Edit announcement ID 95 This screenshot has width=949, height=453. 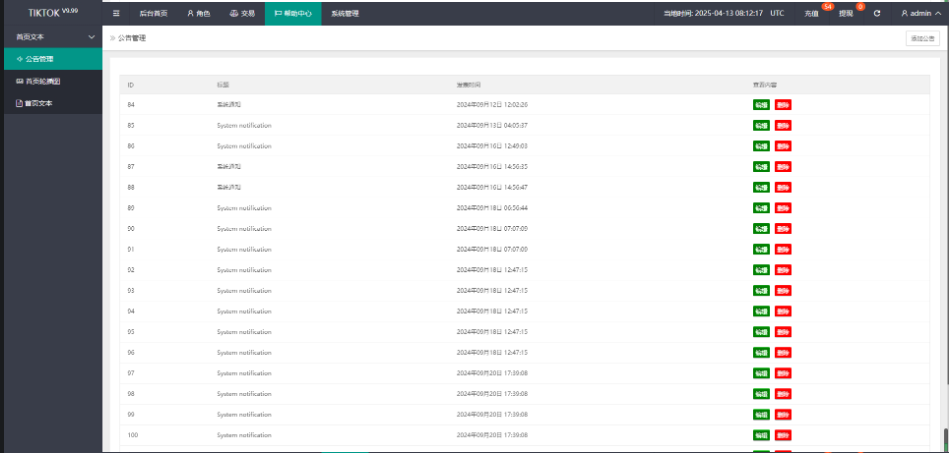point(761,332)
